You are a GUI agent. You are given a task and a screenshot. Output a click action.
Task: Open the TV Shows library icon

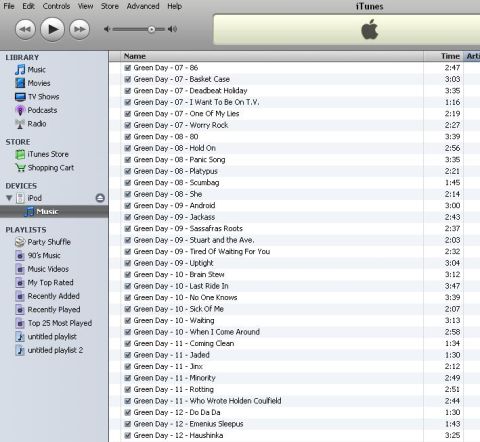coord(20,97)
